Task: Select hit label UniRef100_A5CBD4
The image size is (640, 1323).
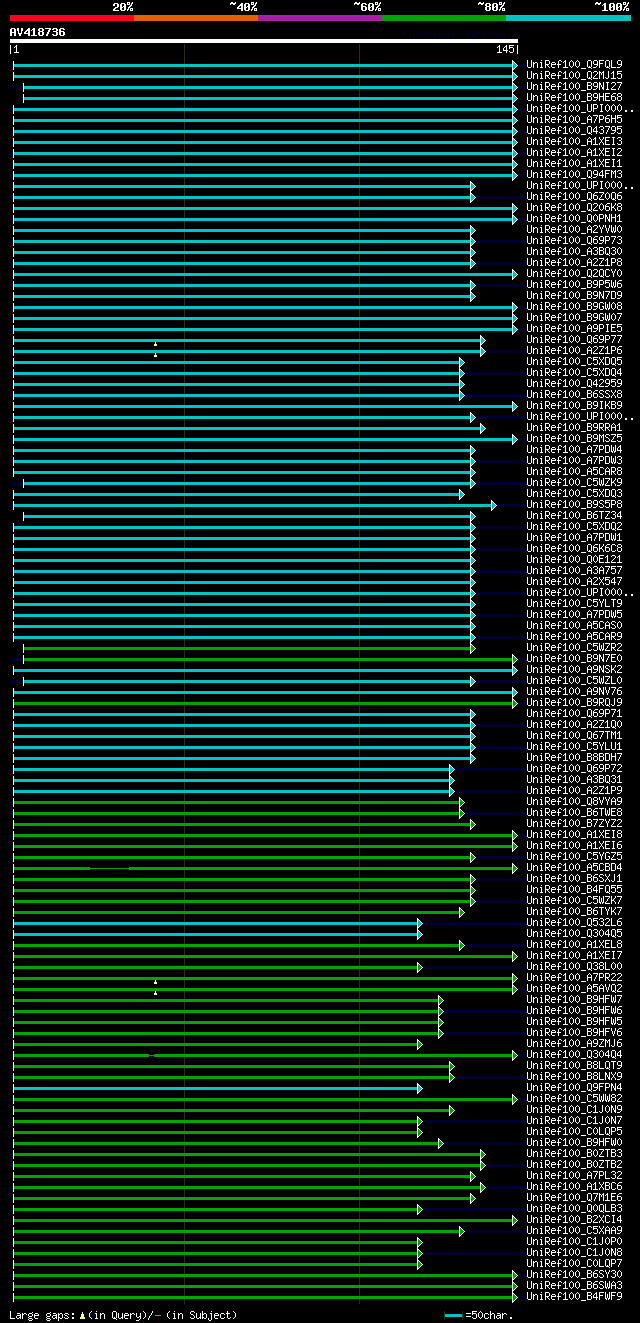Action: tap(574, 867)
